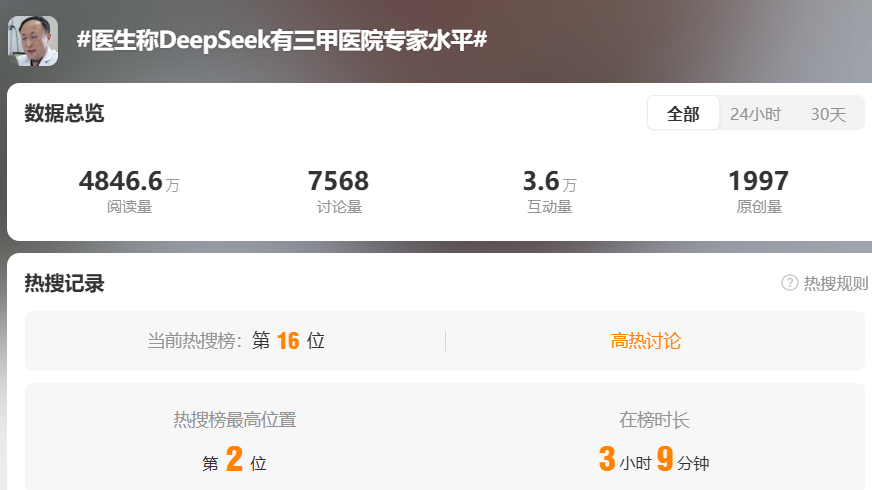The height and width of the screenshot is (490, 872).
Task: Click the 数据总览 section heading
Action: pyautogui.click(x=64, y=113)
